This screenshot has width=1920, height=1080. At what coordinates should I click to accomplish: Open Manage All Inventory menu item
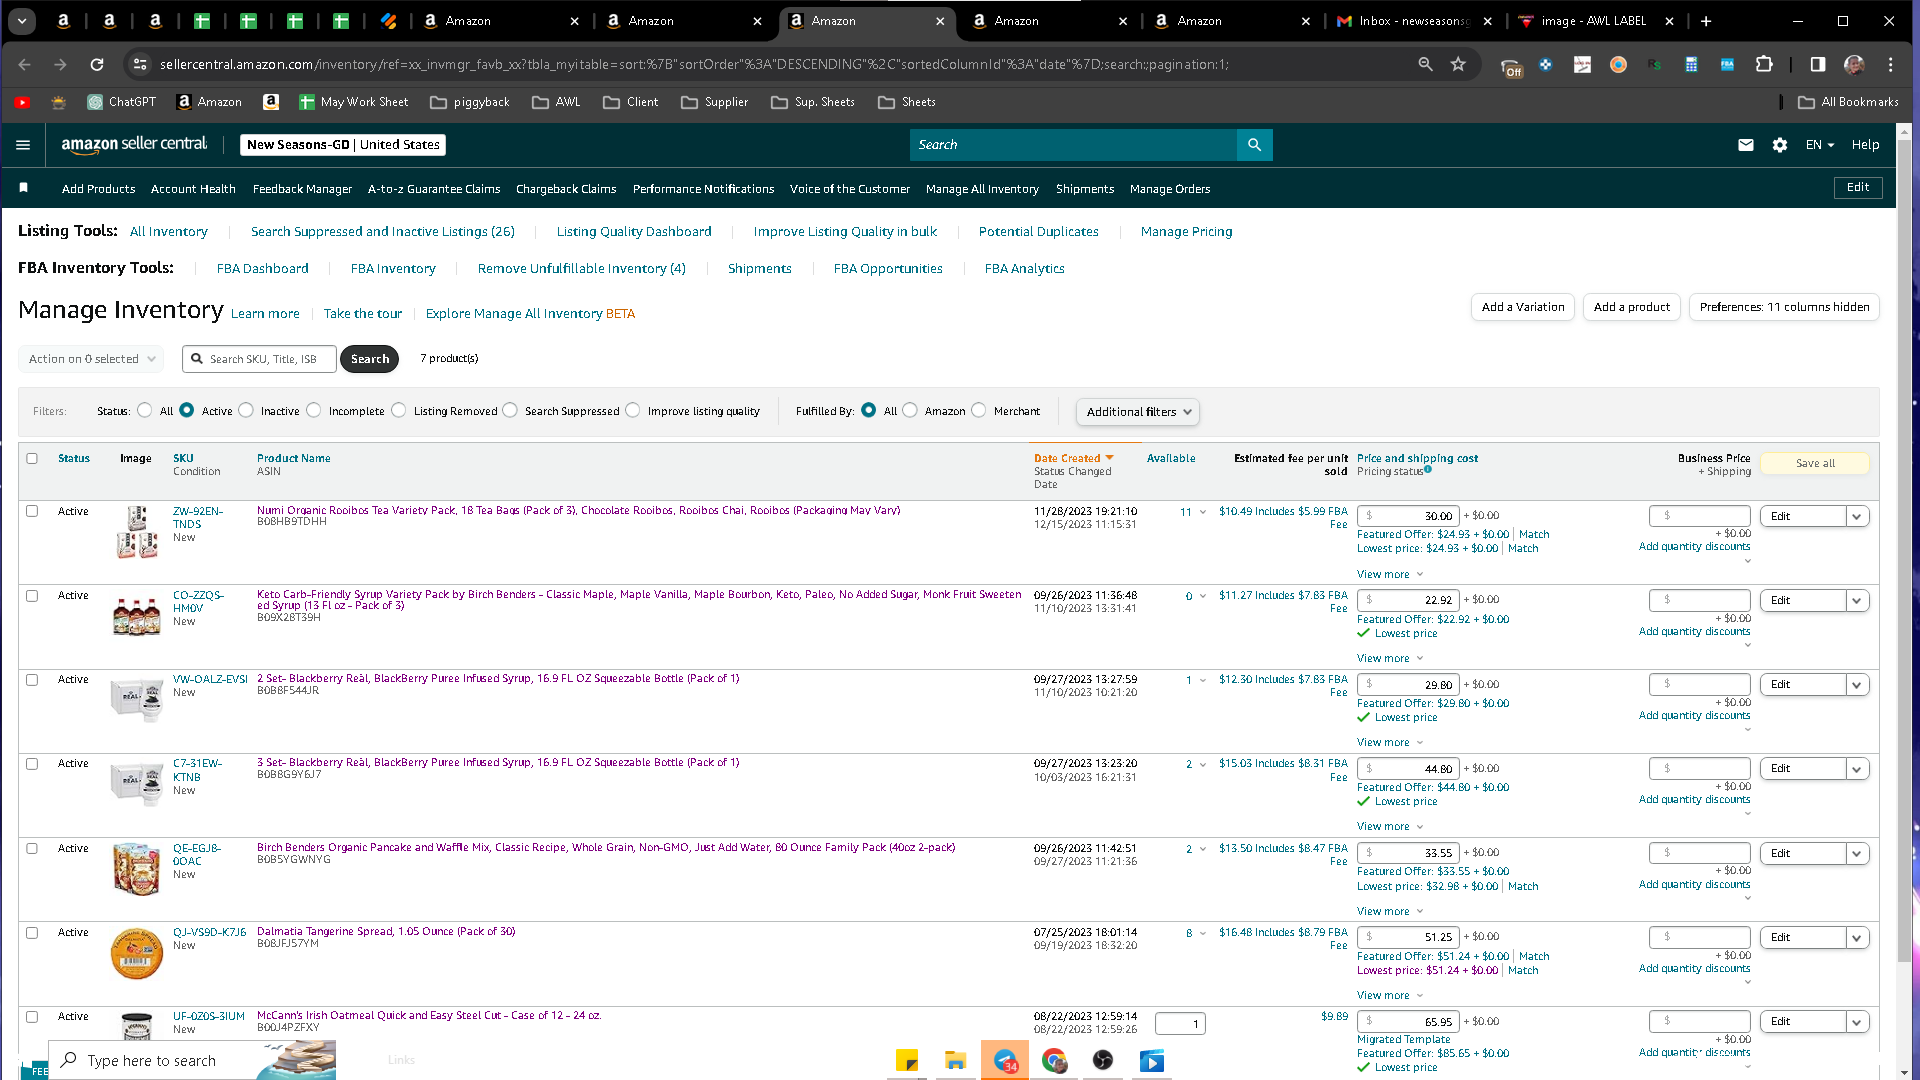(982, 189)
